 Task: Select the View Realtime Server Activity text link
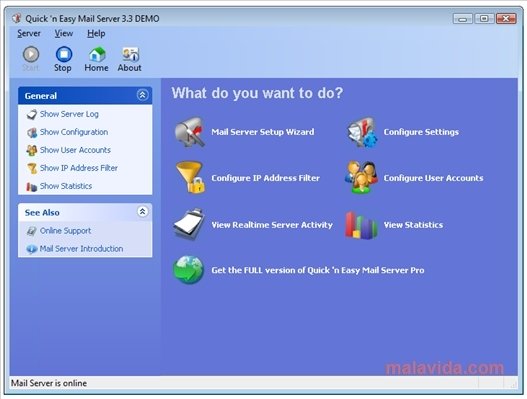click(x=272, y=225)
